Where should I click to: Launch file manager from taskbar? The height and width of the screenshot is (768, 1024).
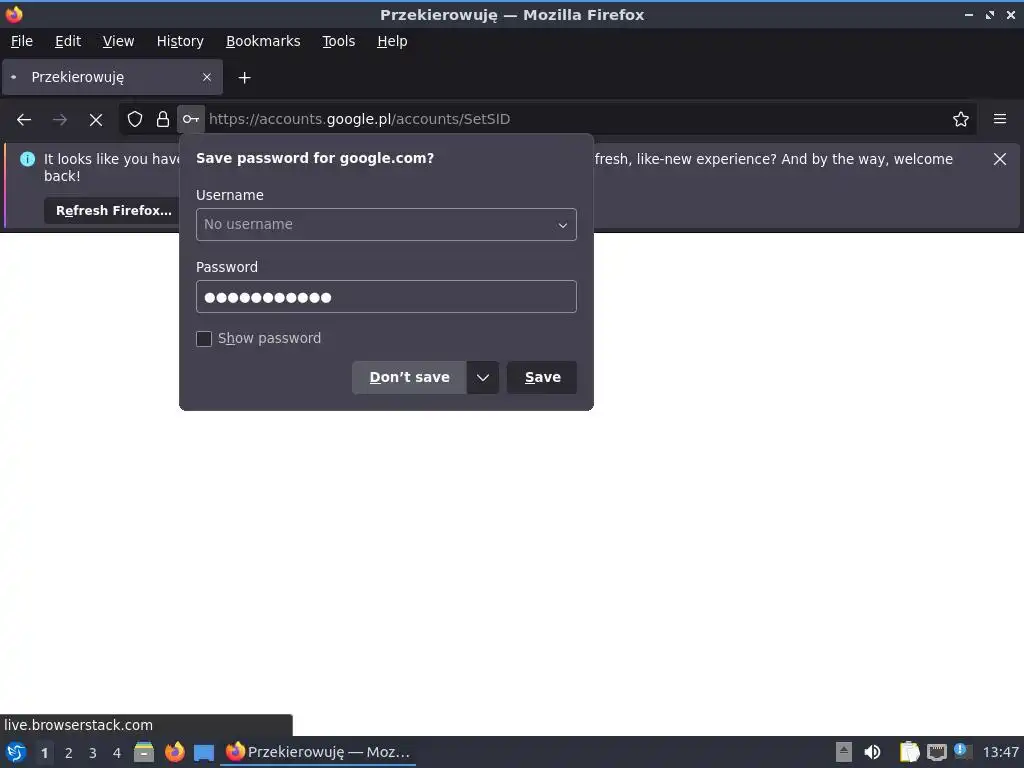pos(144,752)
